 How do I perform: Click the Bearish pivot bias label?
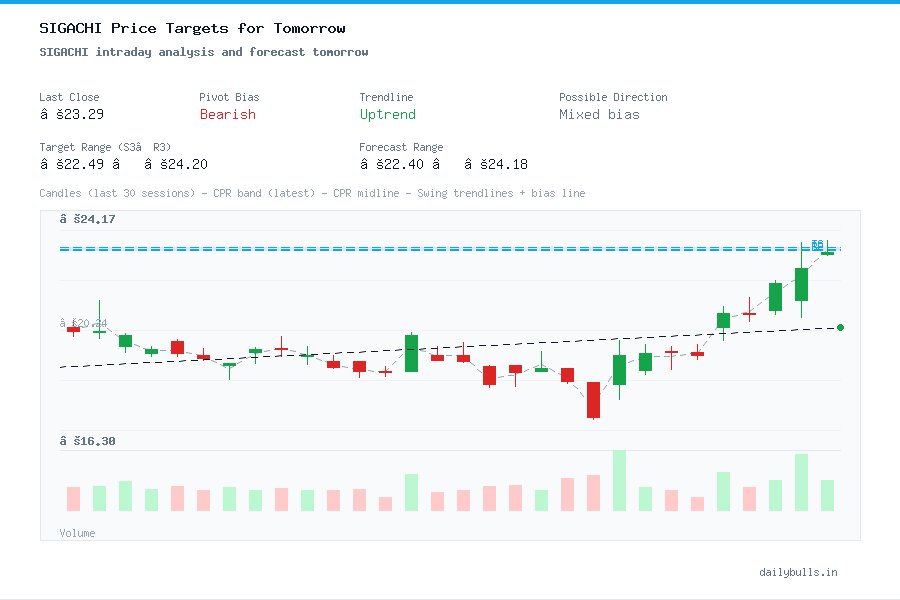tap(227, 115)
